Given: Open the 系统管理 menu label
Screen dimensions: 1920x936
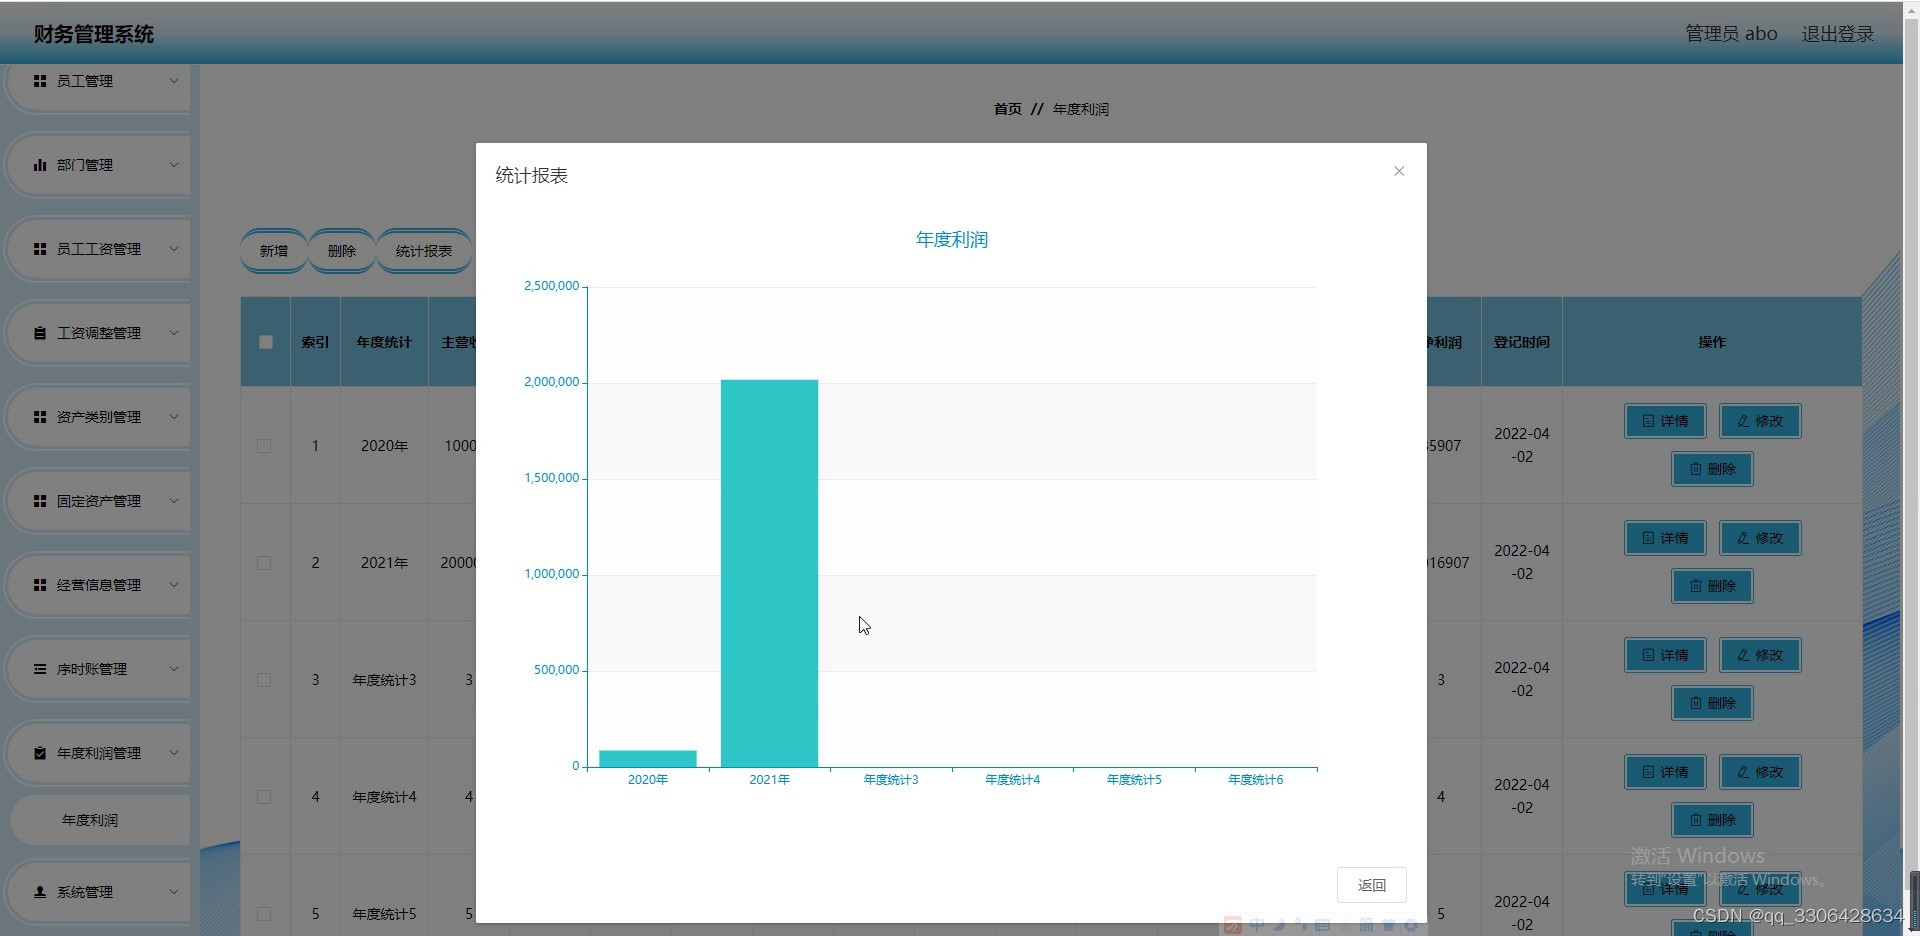Looking at the screenshot, I should point(85,891).
